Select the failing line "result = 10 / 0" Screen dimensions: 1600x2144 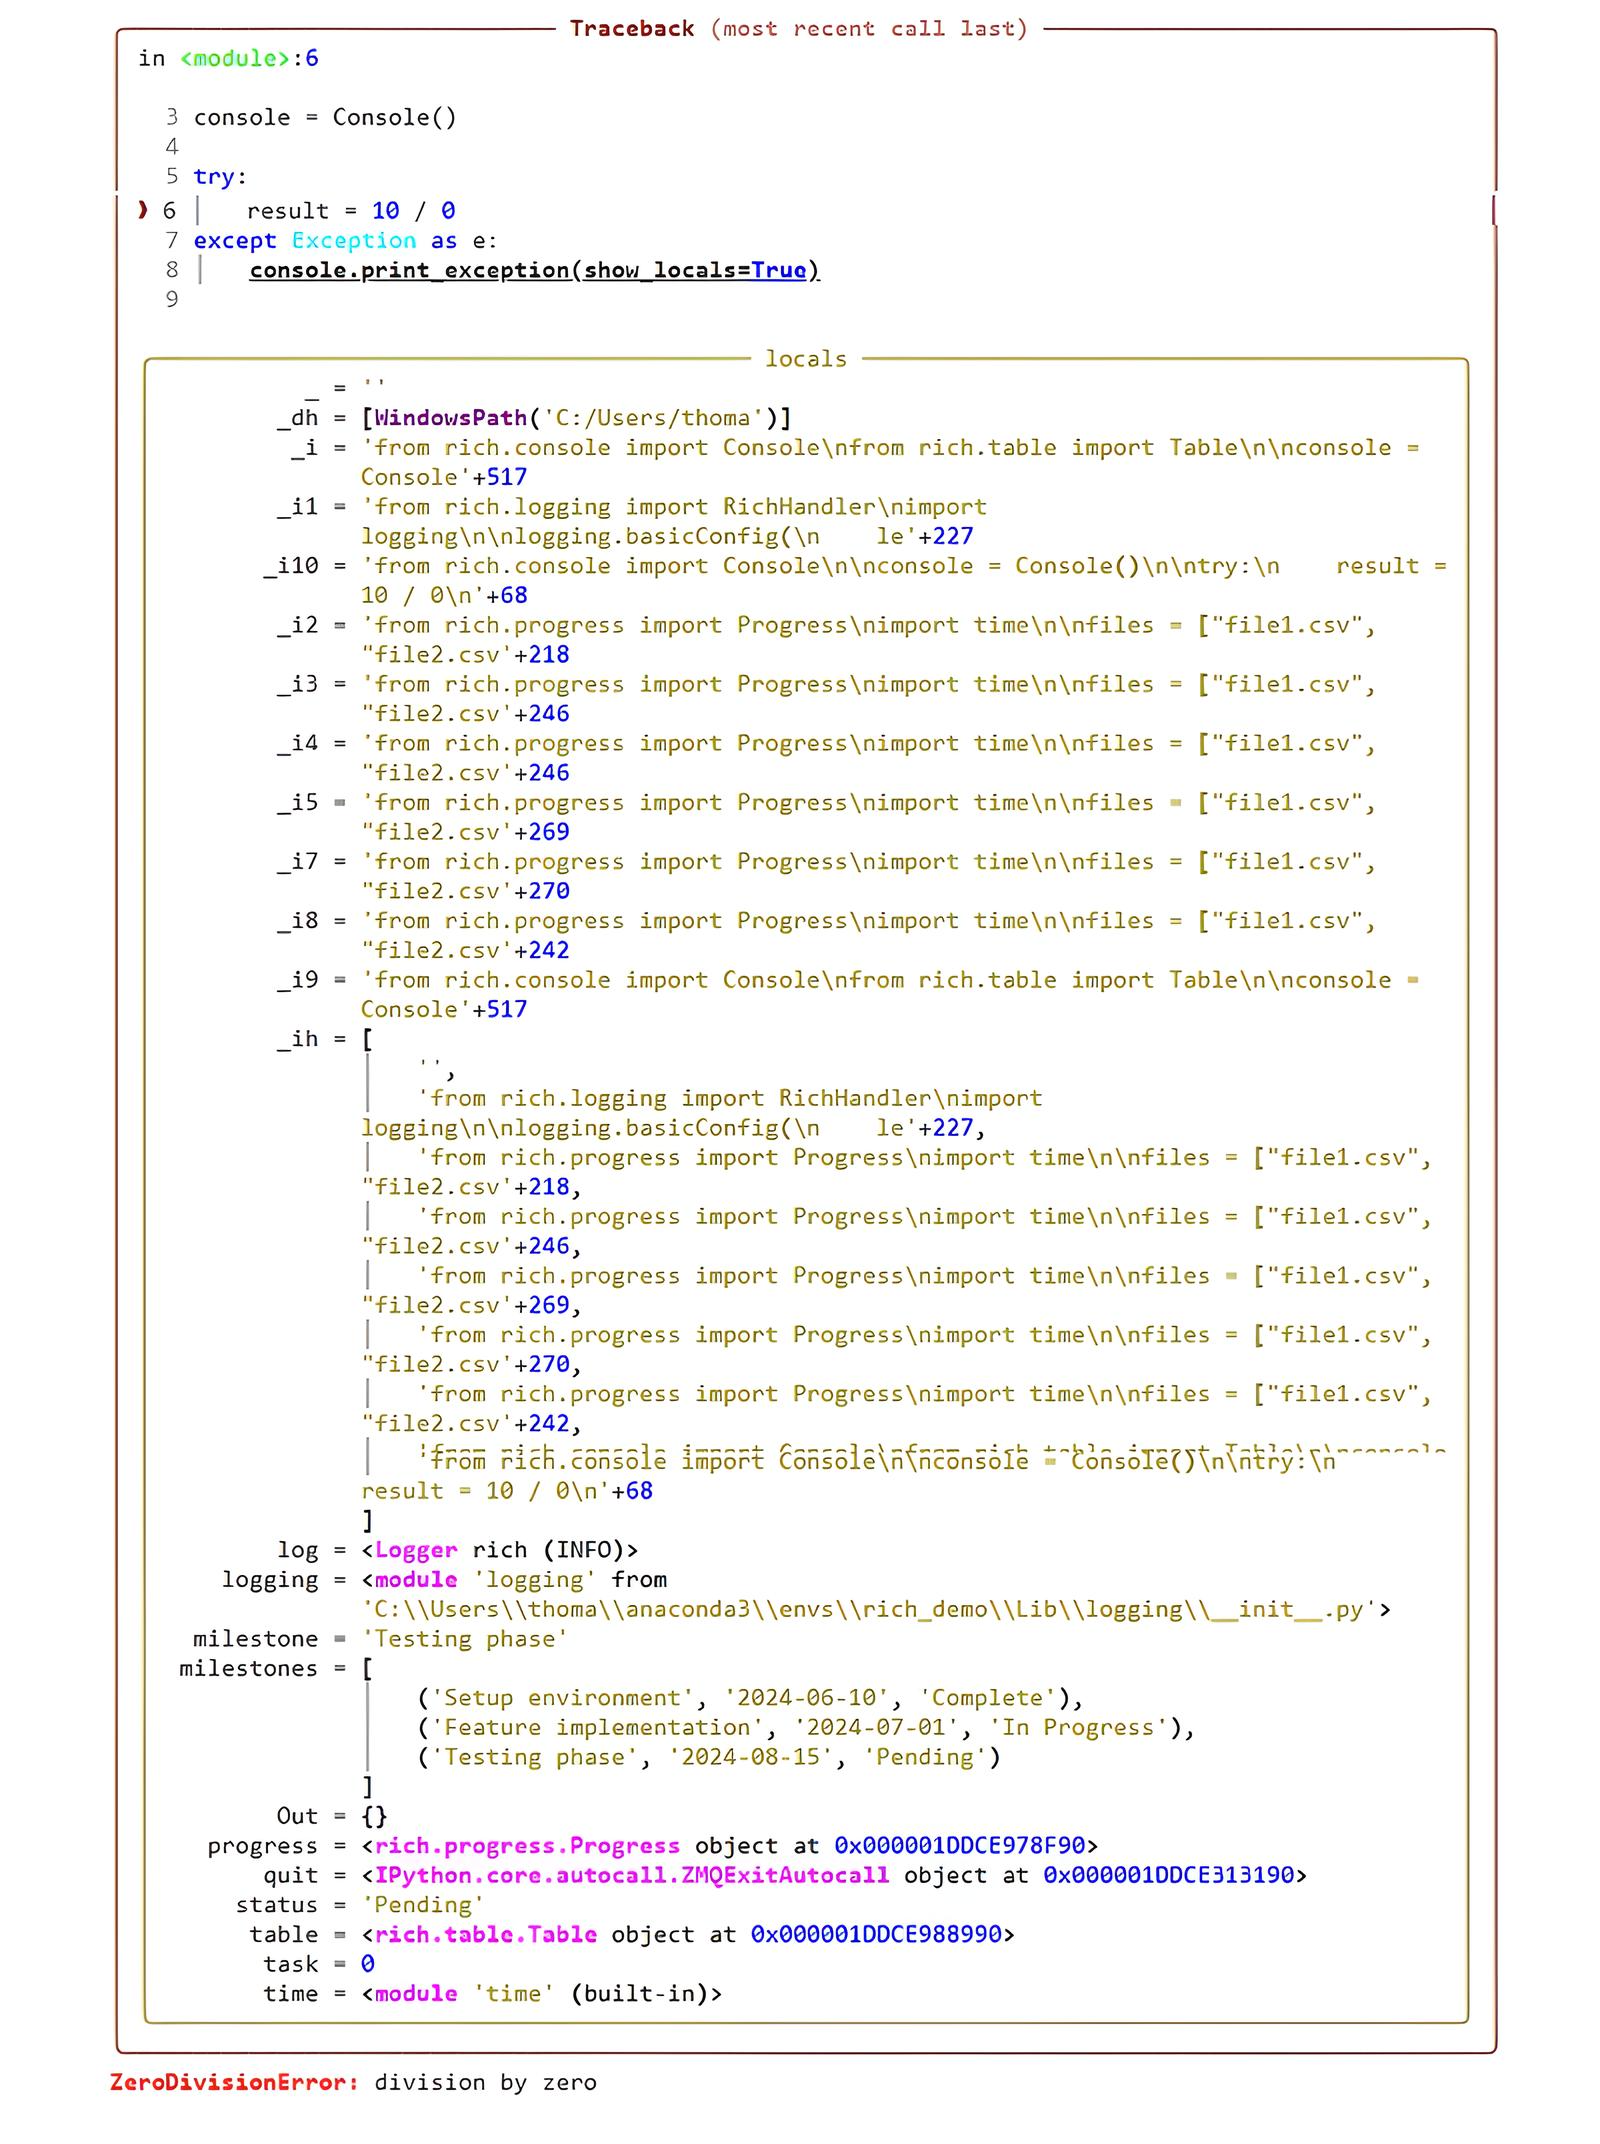pyautogui.click(x=351, y=210)
